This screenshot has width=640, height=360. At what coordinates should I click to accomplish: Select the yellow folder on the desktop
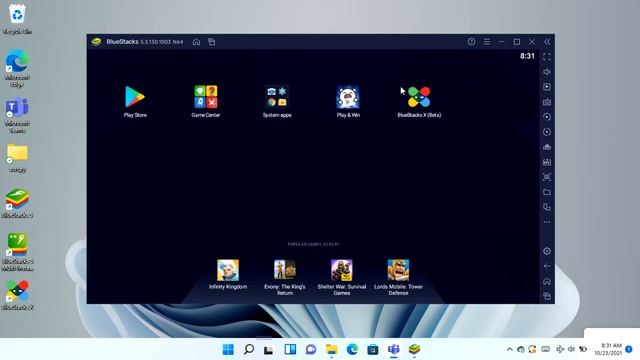[x=17, y=158]
